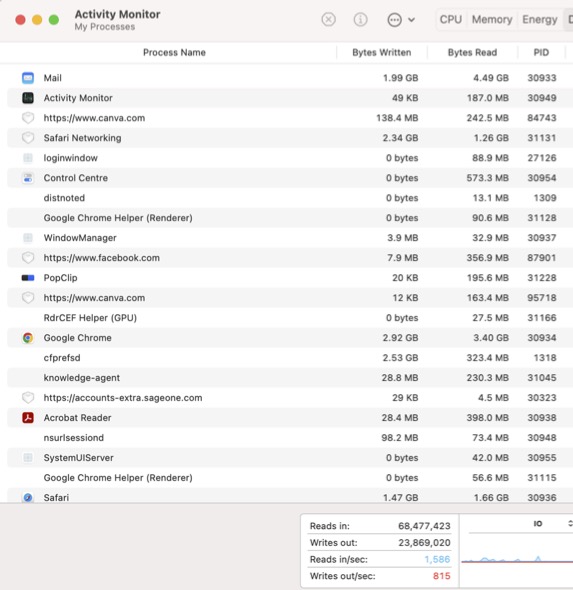Viewport: 573px width, 590px height.
Task: Click the SystemUIServer process icon
Action: click(28, 458)
